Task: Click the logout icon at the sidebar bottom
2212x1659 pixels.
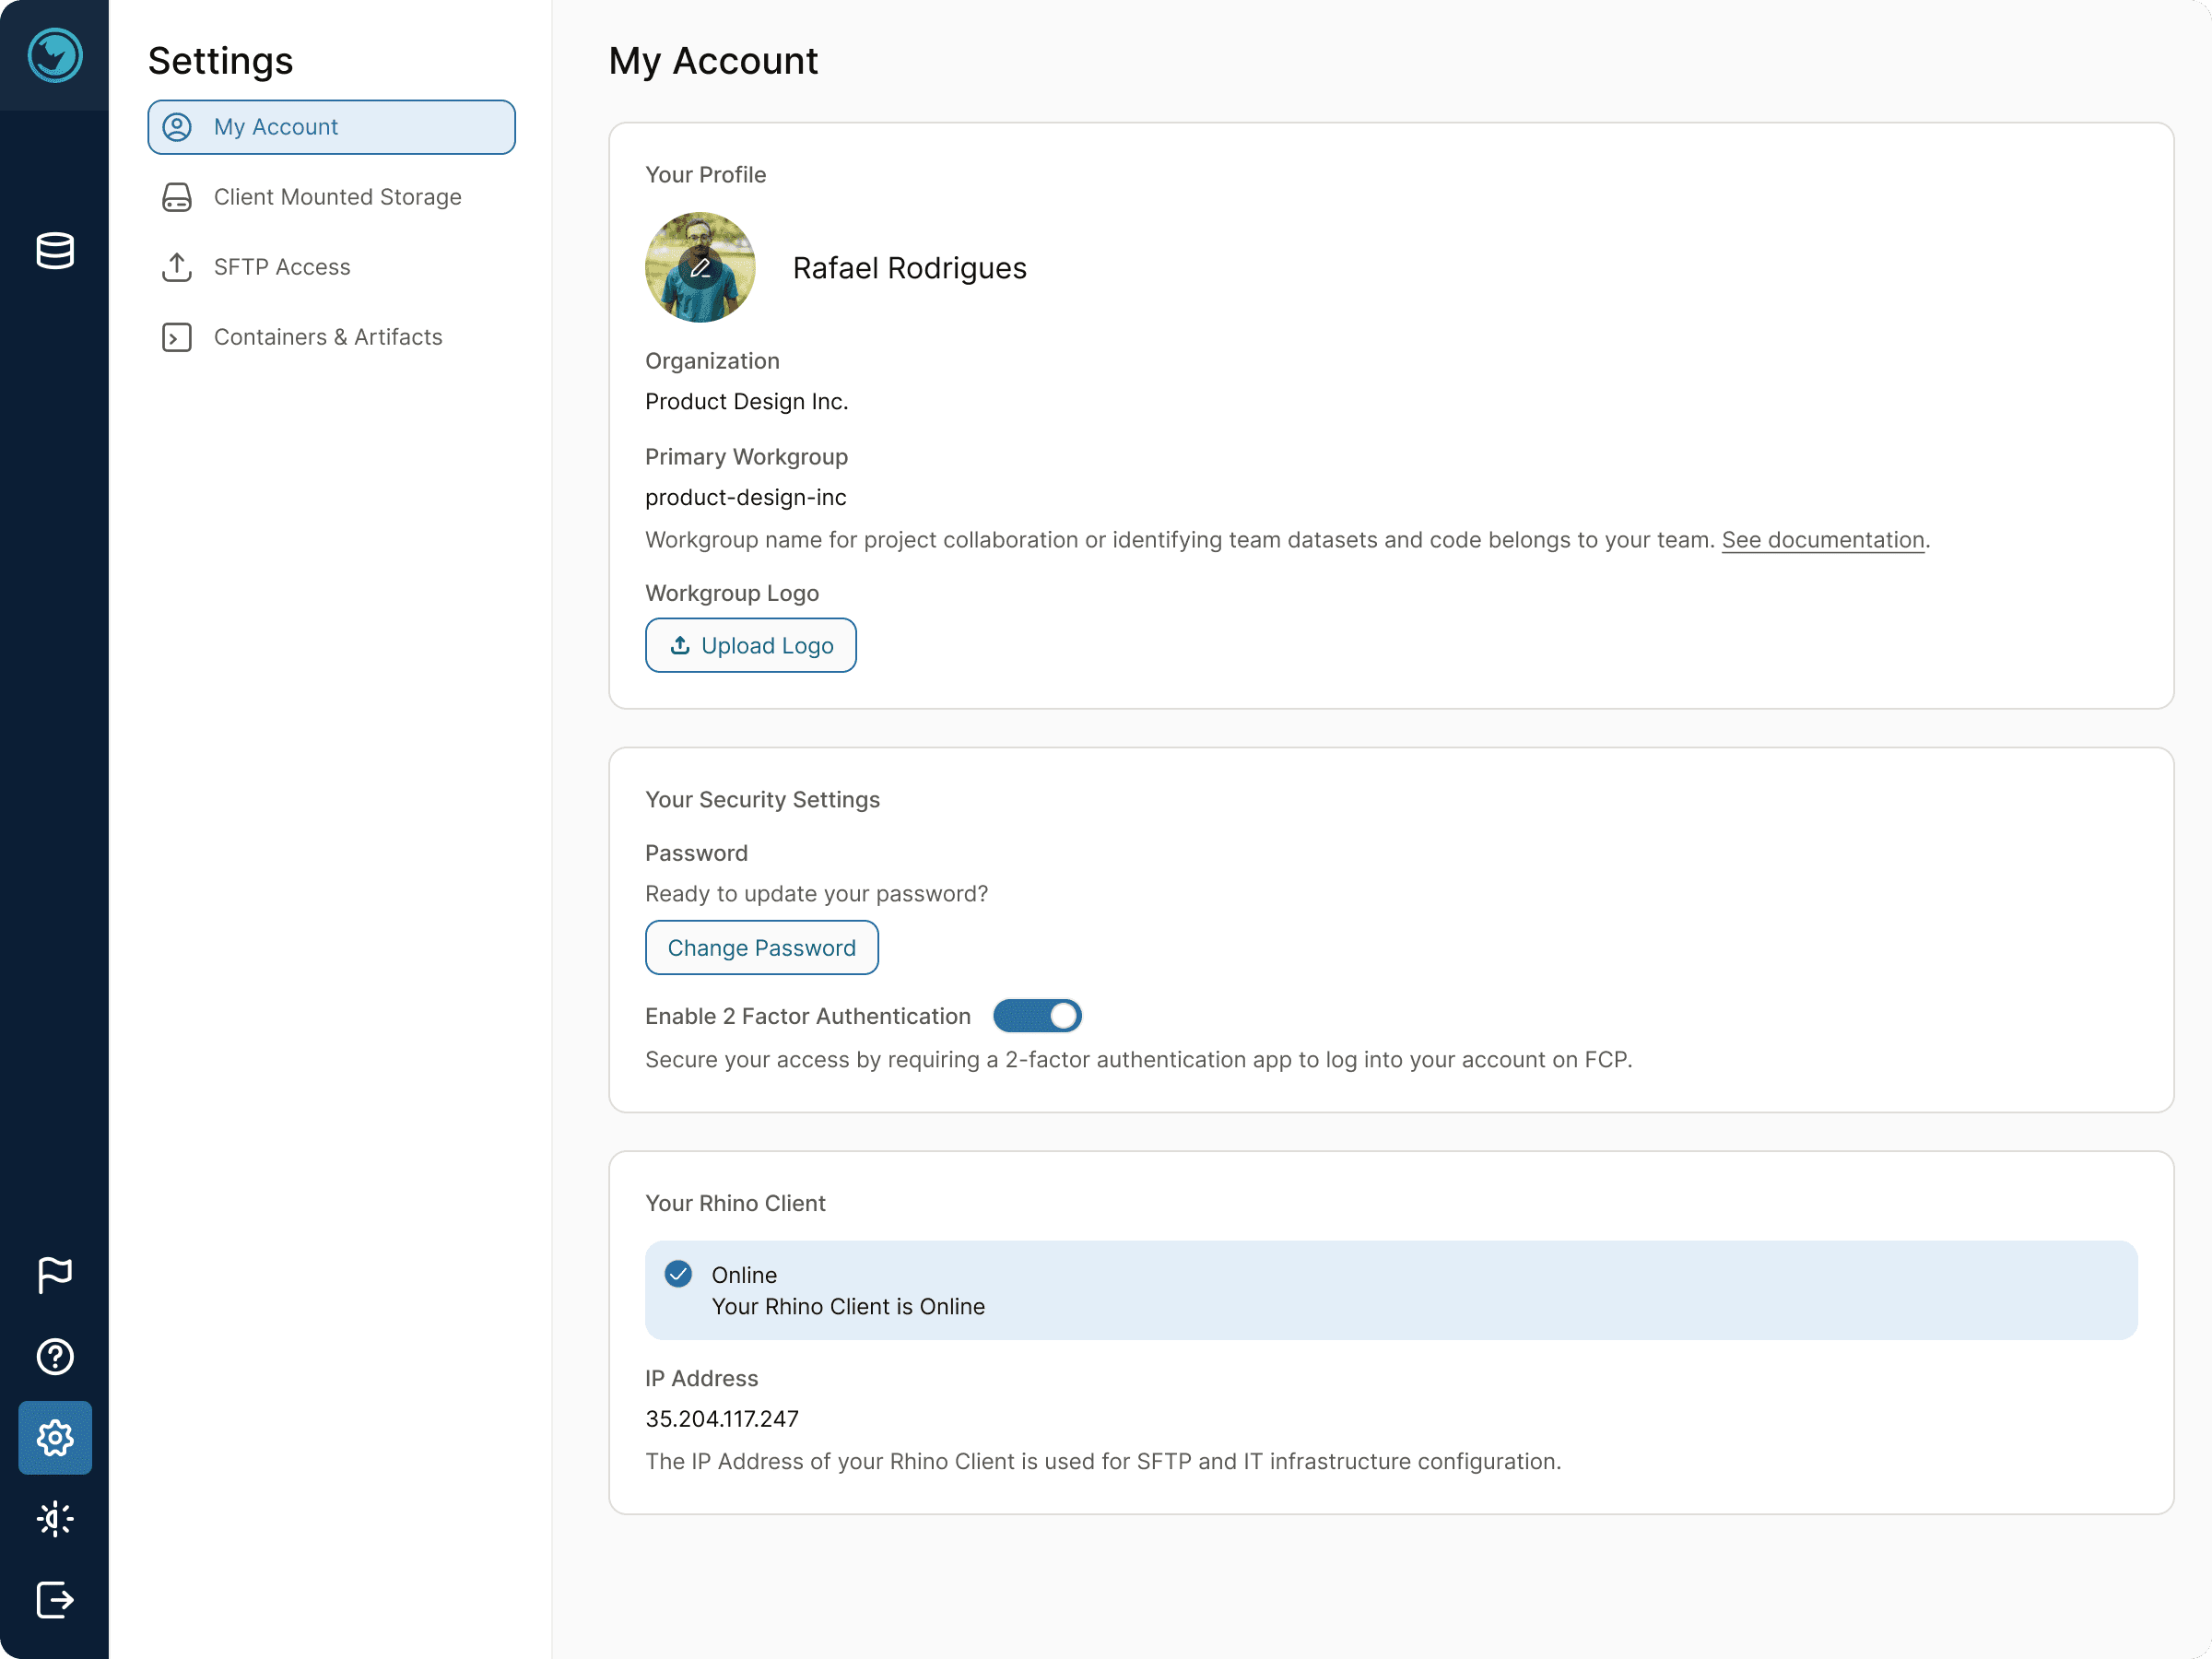Action: pos(55,1600)
